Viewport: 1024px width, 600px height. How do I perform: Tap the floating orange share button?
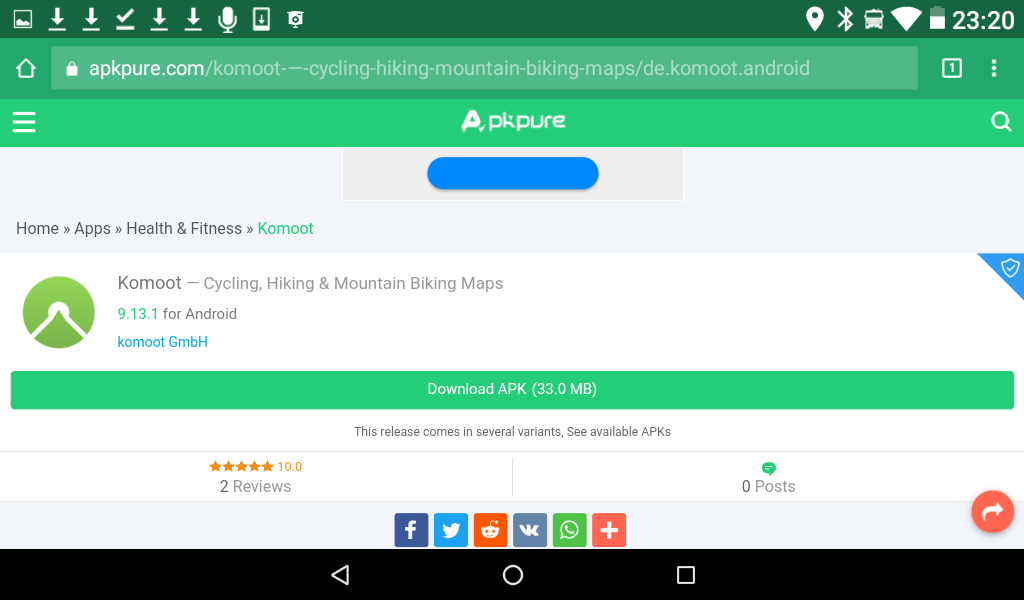point(992,511)
